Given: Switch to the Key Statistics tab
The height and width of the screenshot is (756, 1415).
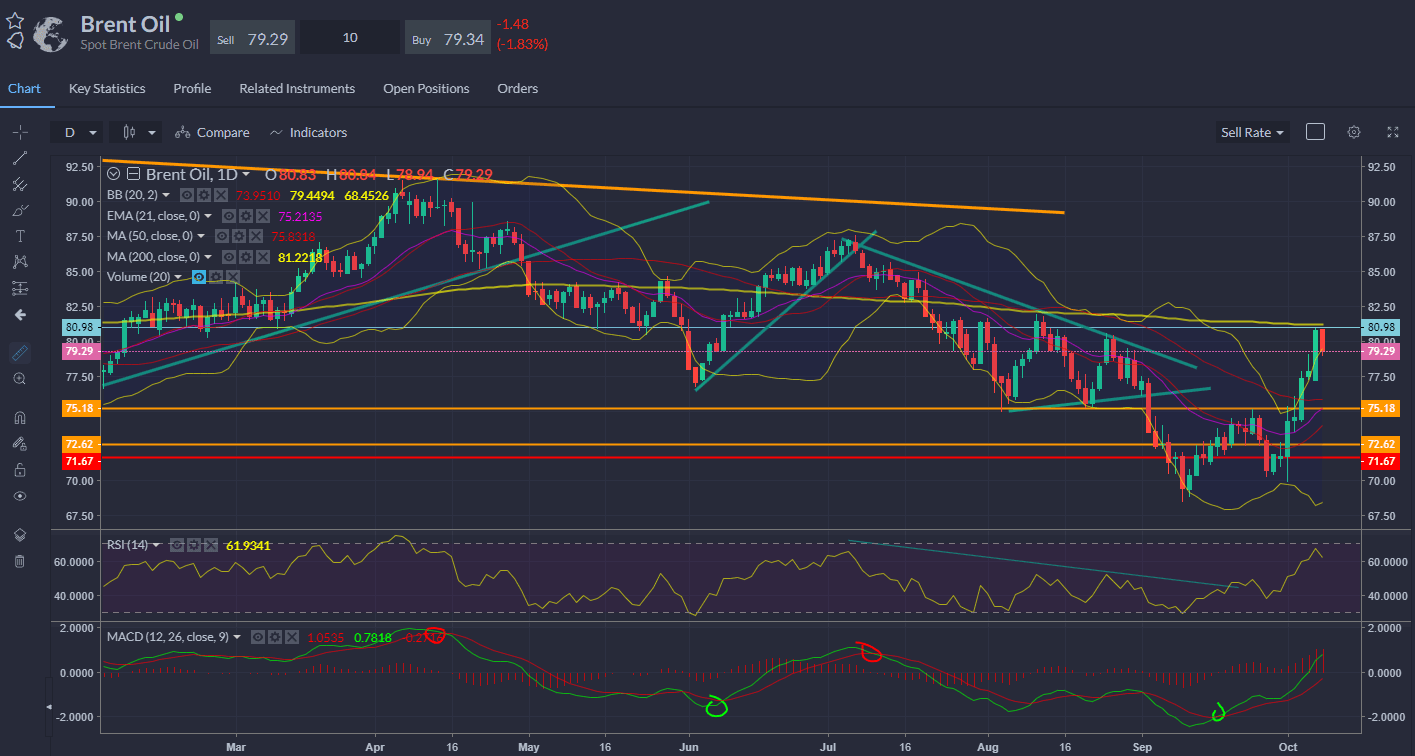Looking at the screenshot, I should (x=107, y=89).
